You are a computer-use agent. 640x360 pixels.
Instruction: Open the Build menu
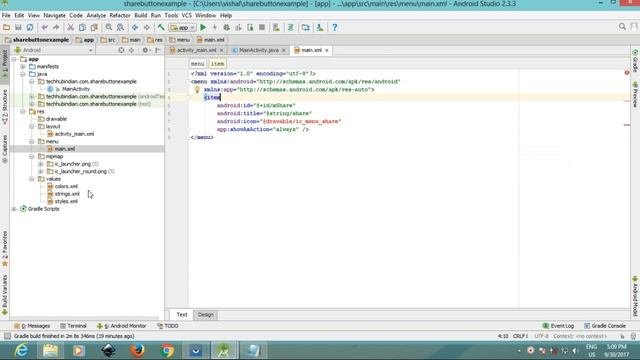(141, 15)
